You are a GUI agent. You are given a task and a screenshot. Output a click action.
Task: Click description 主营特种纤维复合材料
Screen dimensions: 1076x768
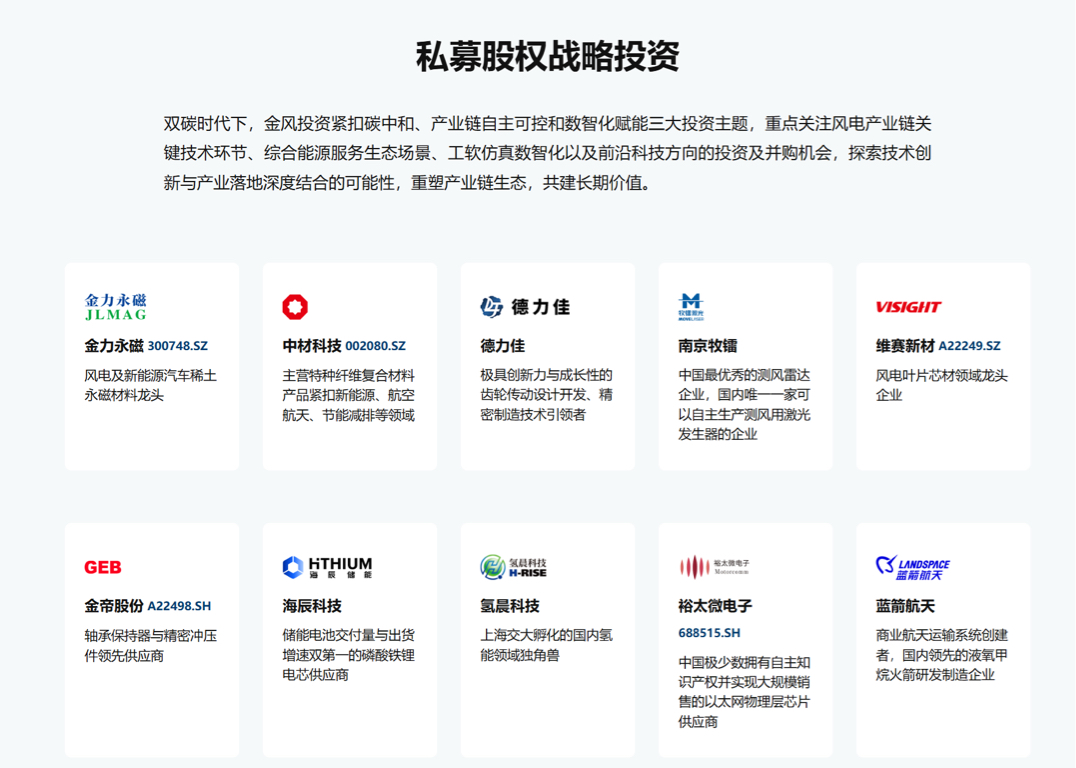click(x=349, y=395)
